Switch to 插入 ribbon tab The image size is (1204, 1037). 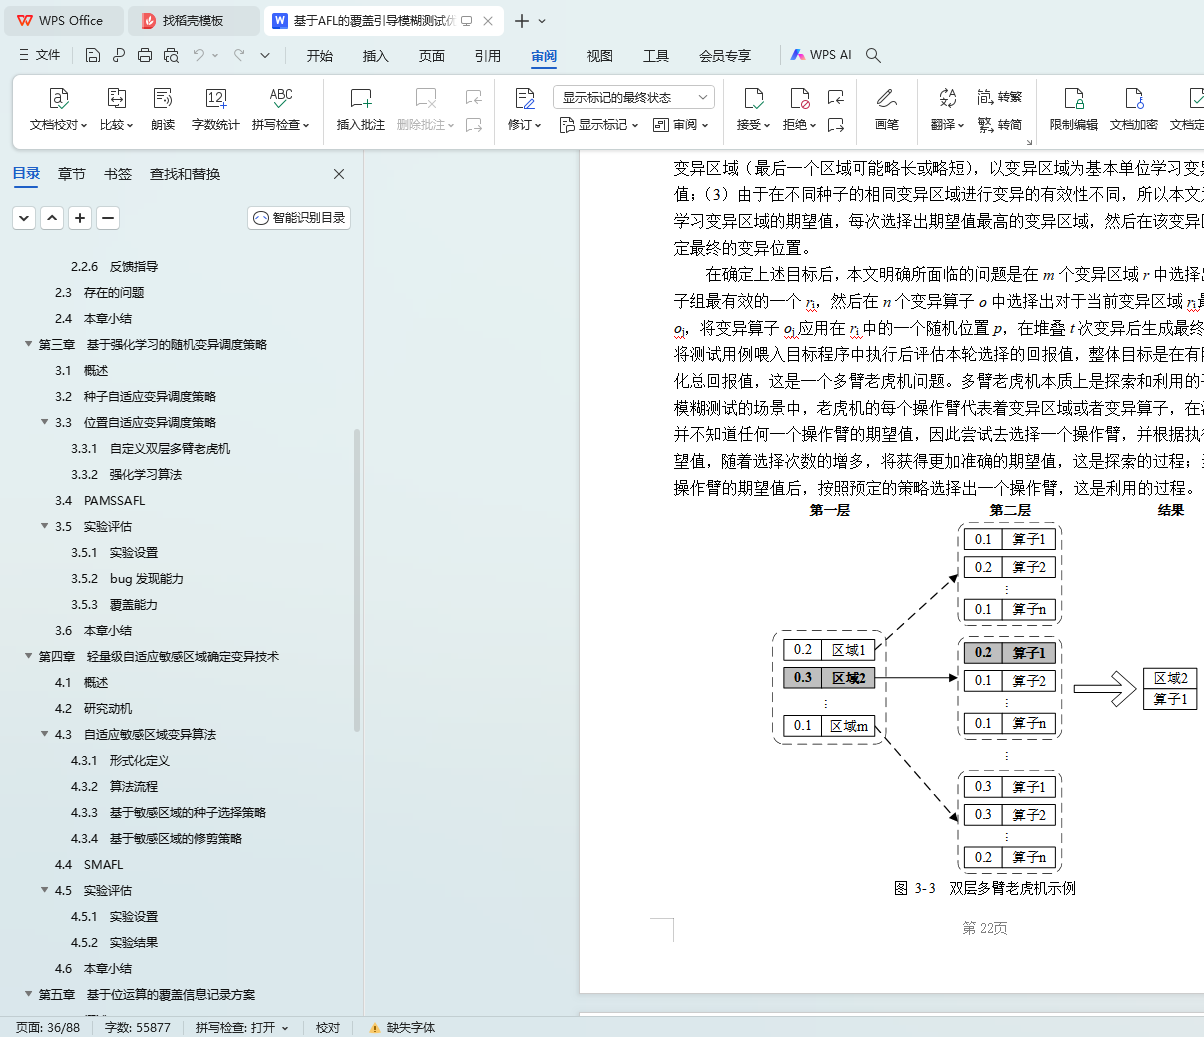point(376,56)
